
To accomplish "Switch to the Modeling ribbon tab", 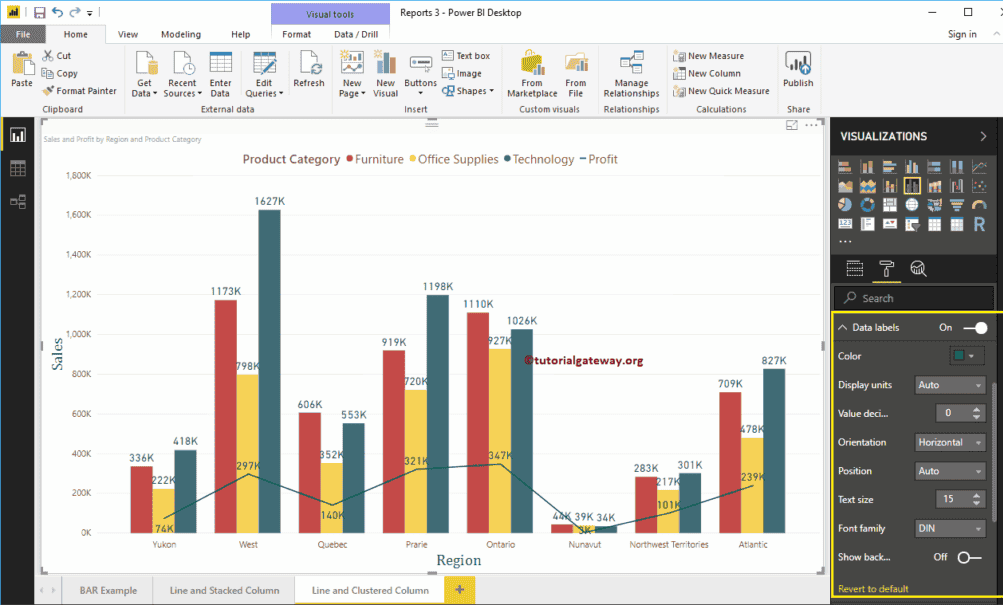I will tap(180, 33).
